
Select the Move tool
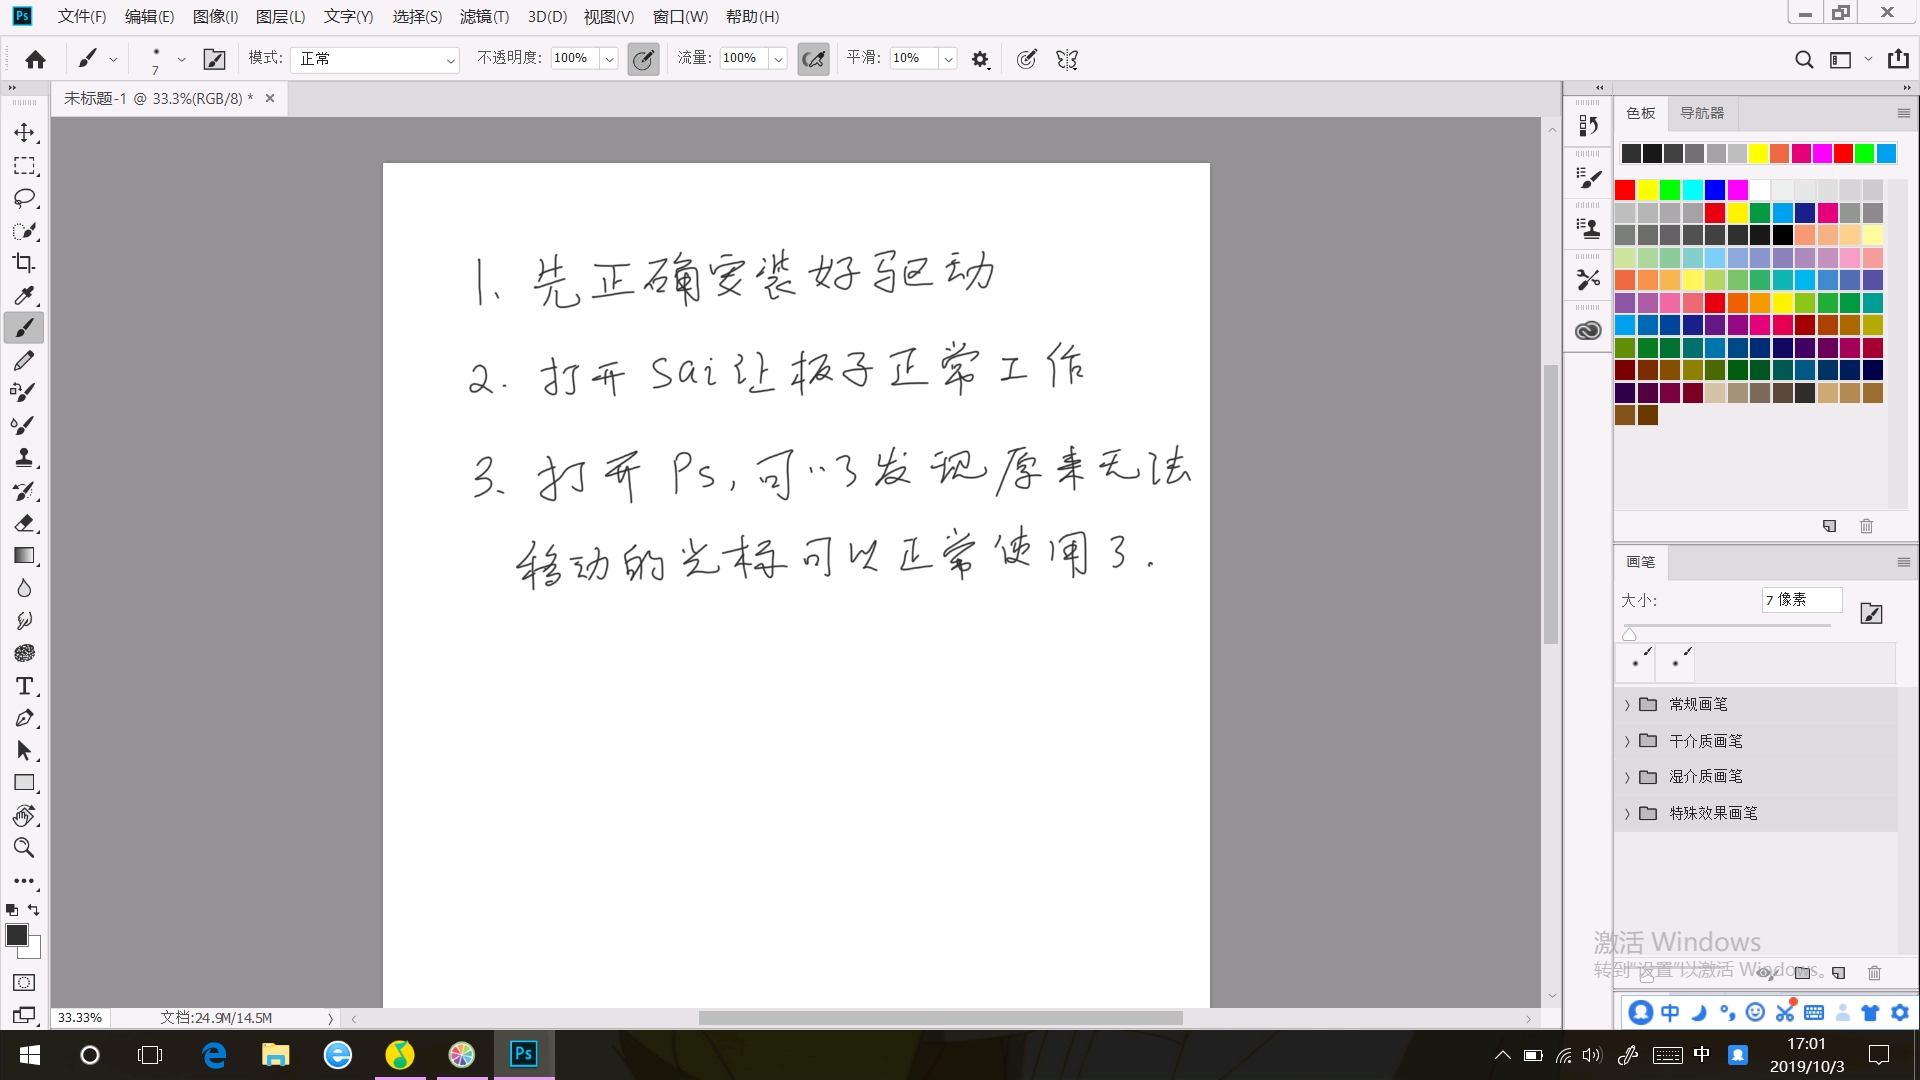24,133
